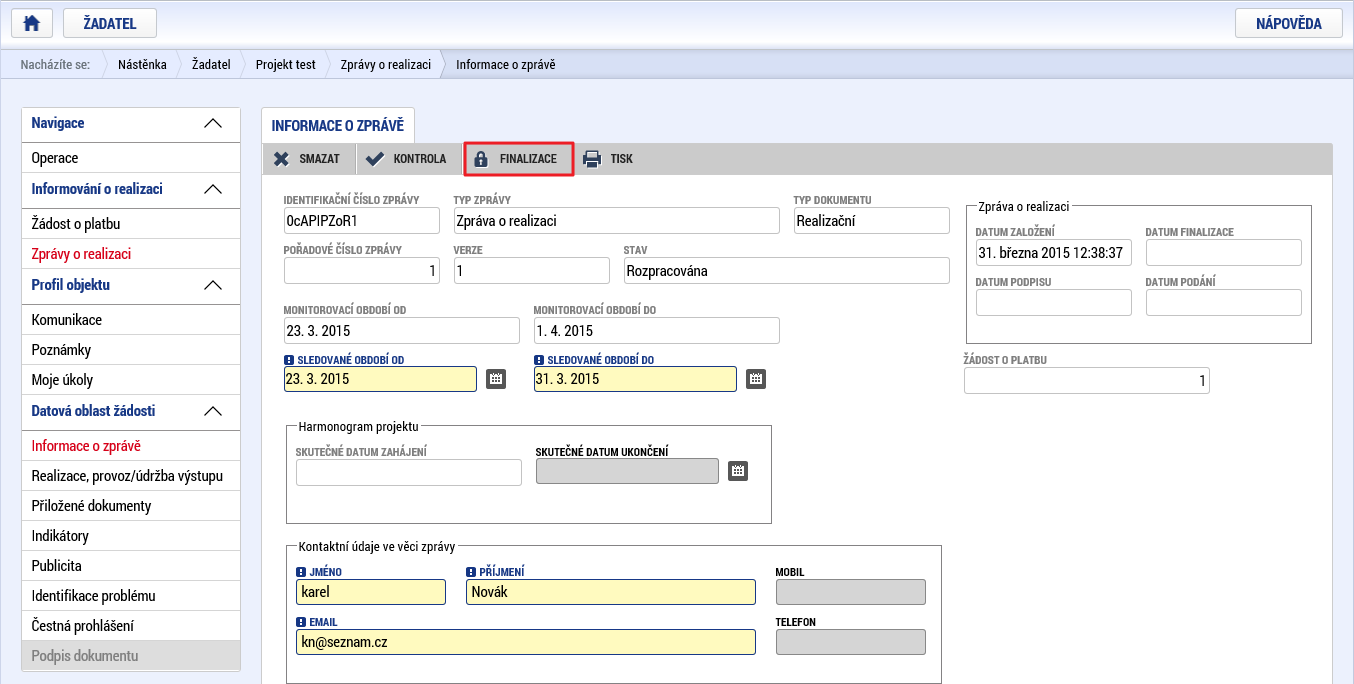1354x684 pixels.
Task: Open the calendar for Sledované období do
Action: [x=756, y=379]
